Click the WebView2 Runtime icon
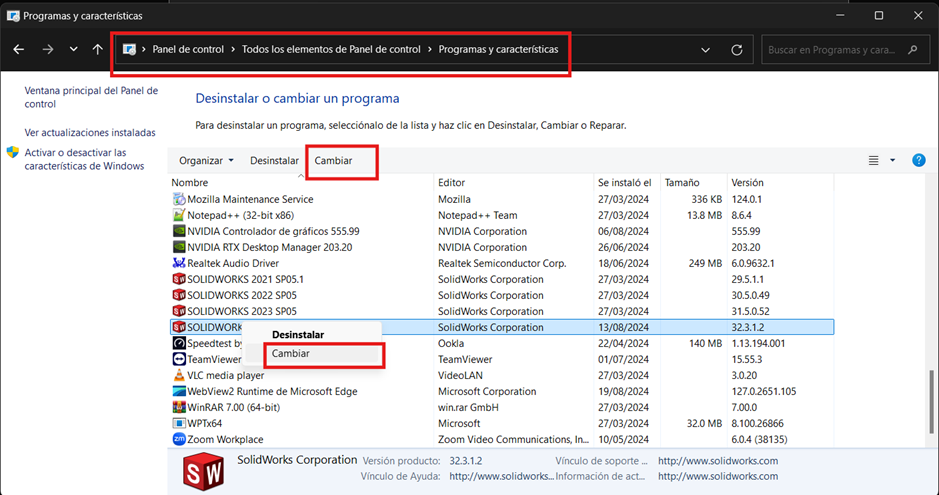The width and height of the screenshot is (939, 495). click(x=178, y=391)
